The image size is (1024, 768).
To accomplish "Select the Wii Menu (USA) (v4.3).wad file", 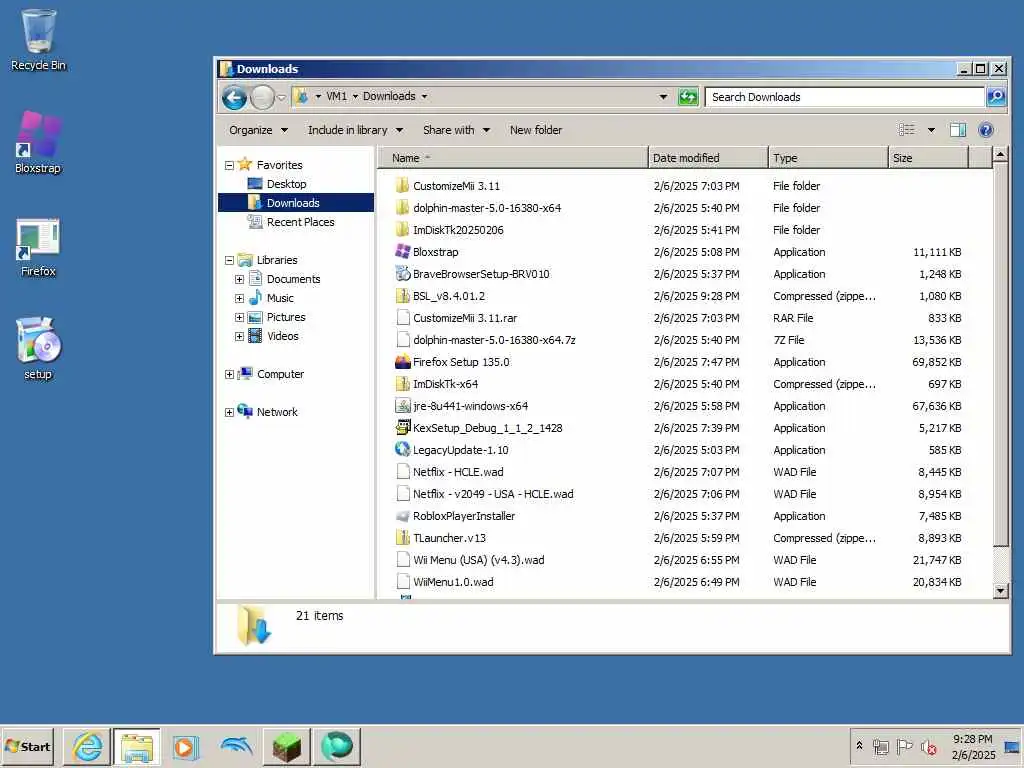I will tap(478, 560).
